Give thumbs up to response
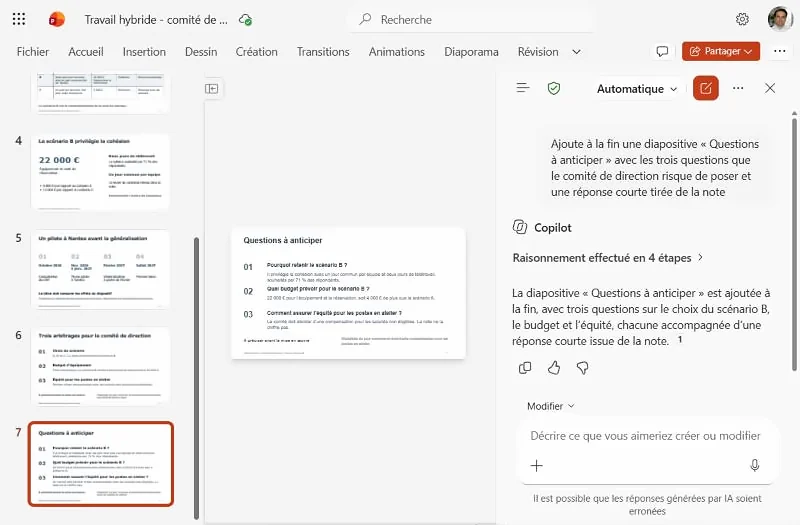 tap(554, 368)
